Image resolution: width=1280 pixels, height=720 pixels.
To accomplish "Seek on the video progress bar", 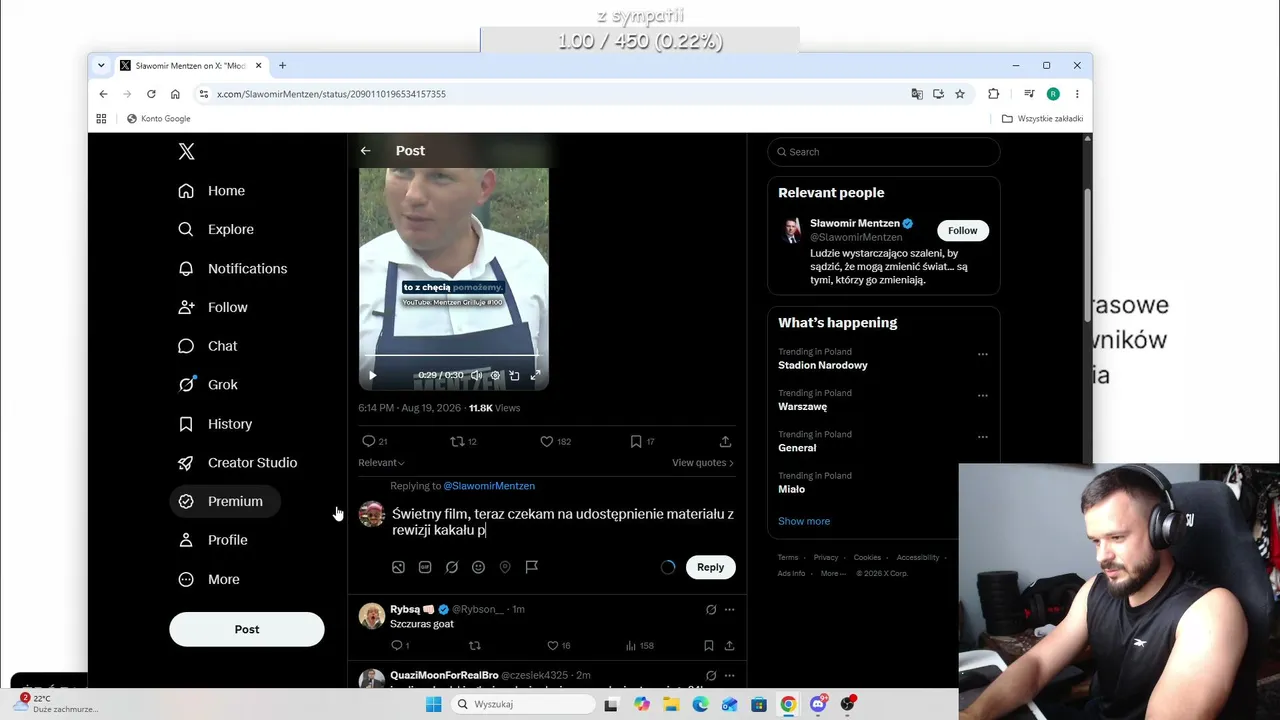I will (x=453, y=356).
